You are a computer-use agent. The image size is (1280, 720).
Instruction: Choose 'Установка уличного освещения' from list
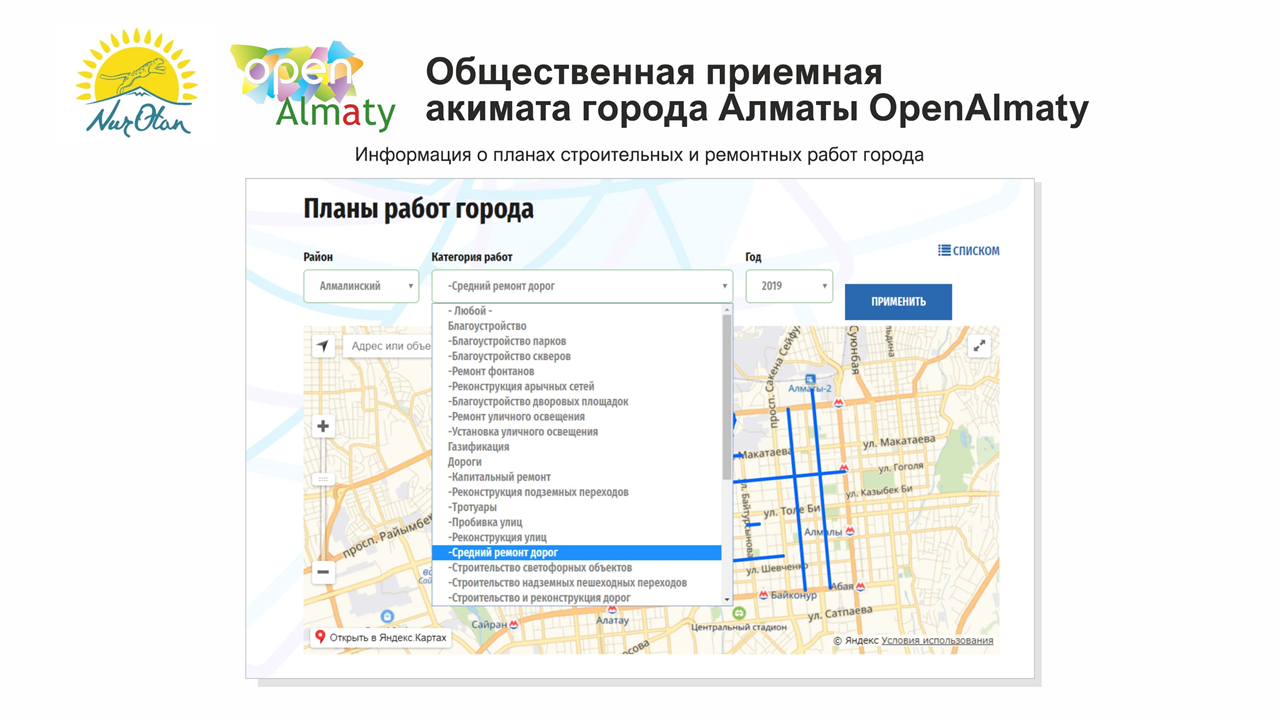point(576,432)
